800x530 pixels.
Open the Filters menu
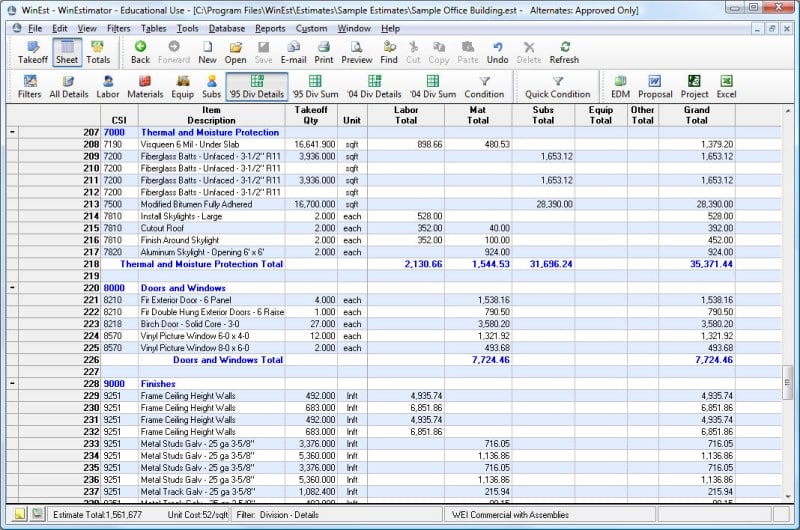[118, 29]
